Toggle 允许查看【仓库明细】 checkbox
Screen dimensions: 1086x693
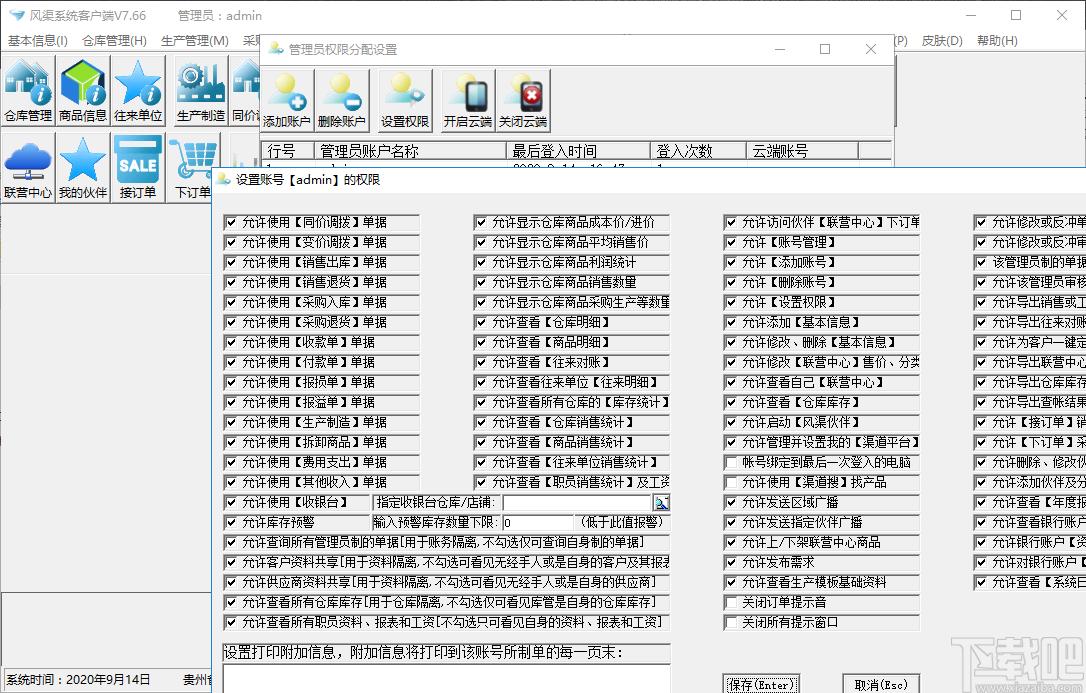(481, 323)
